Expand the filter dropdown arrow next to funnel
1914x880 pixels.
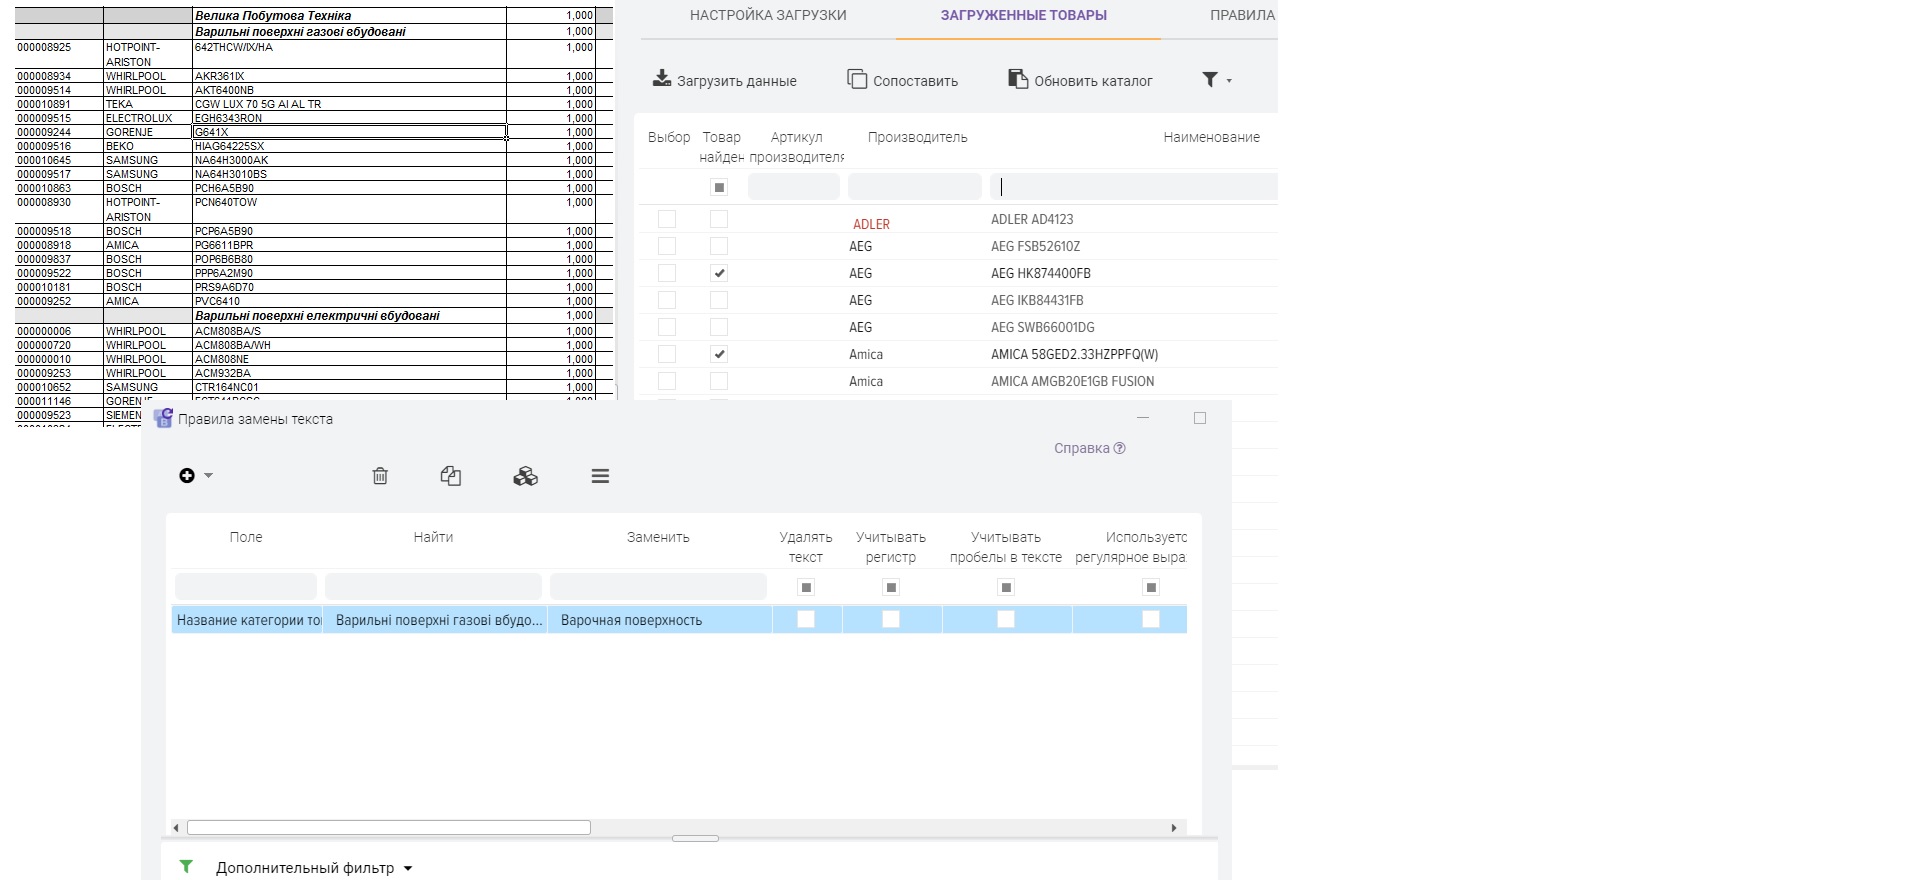1229,81
